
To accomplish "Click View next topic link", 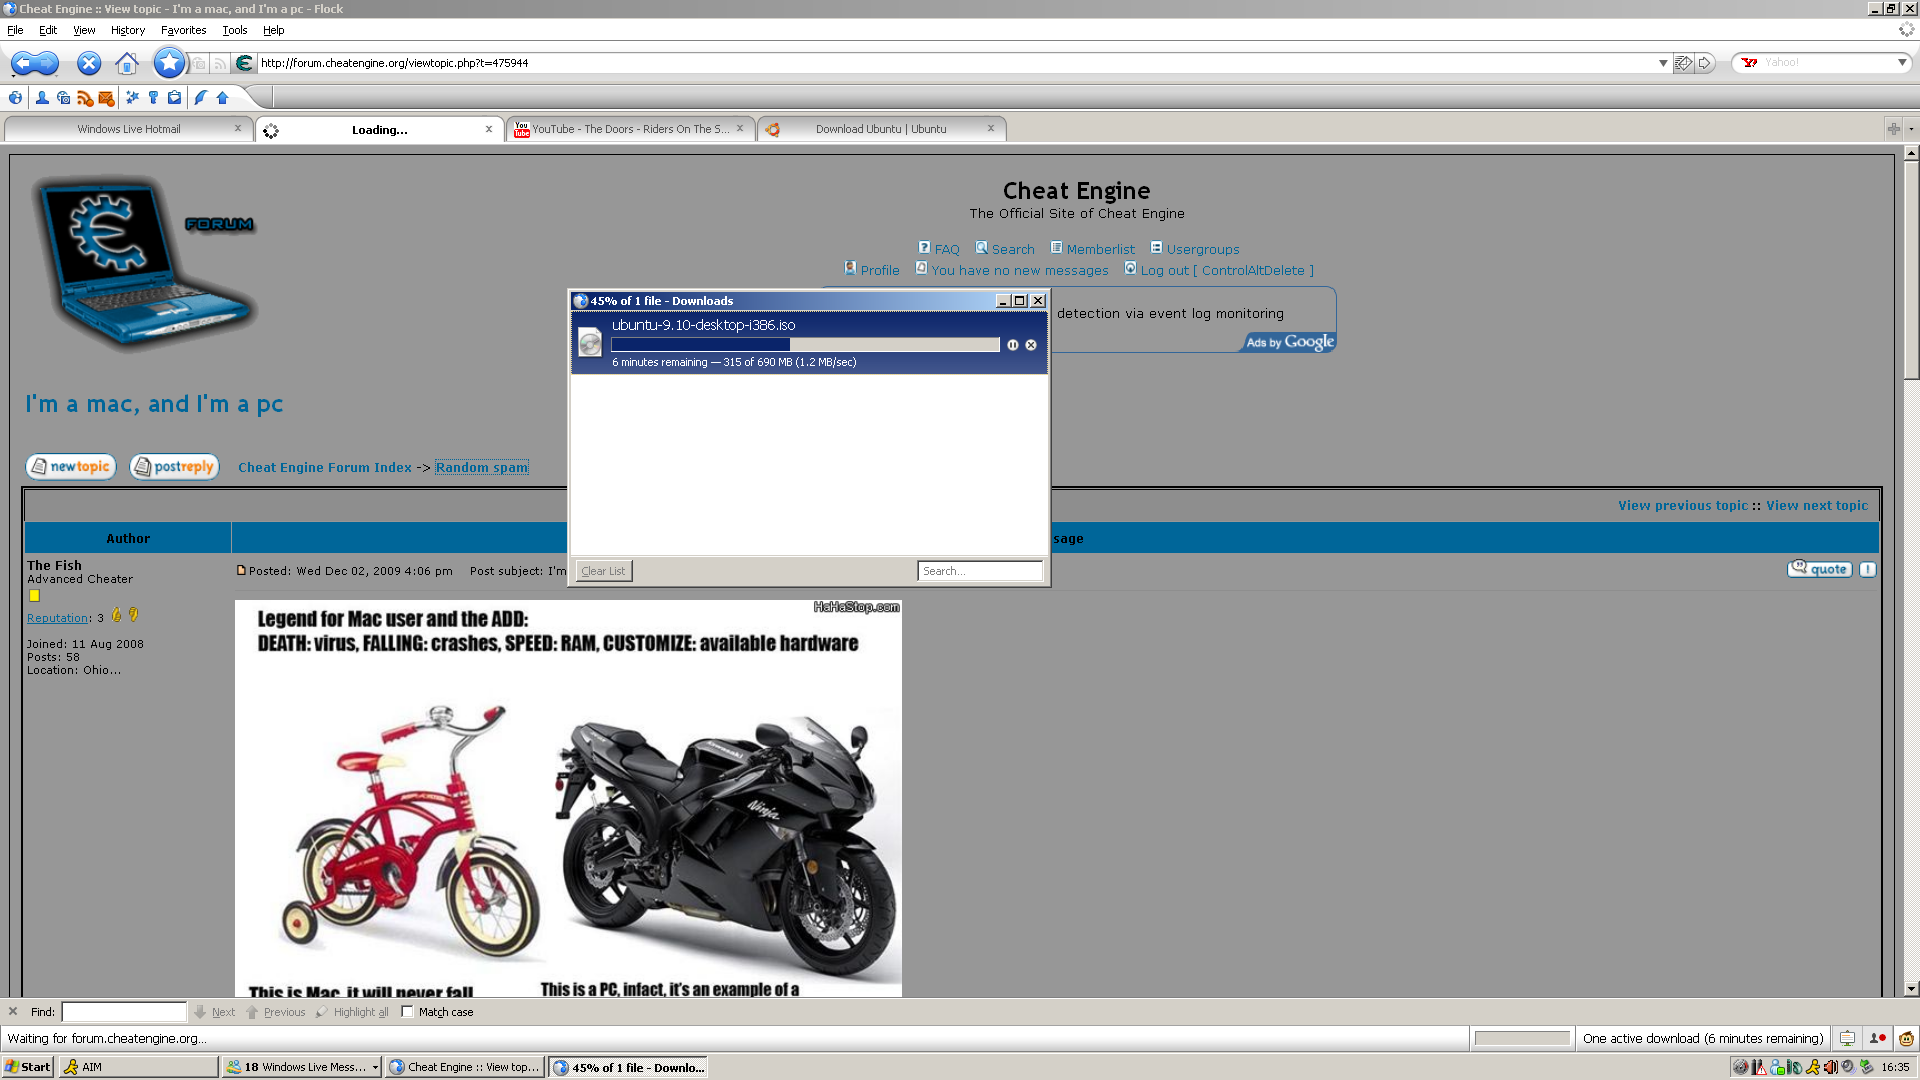I will click(1817, 506).
